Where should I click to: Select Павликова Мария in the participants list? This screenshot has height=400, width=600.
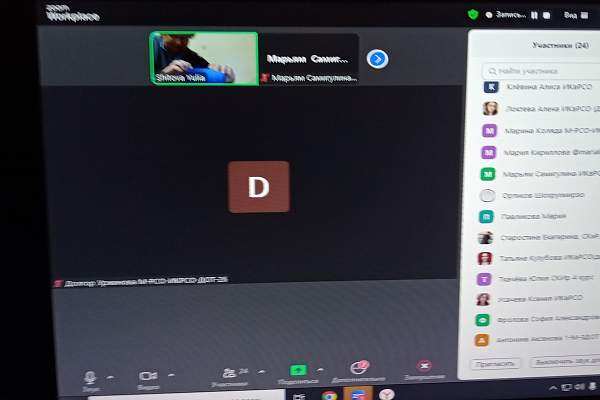[x=540, y=216]
